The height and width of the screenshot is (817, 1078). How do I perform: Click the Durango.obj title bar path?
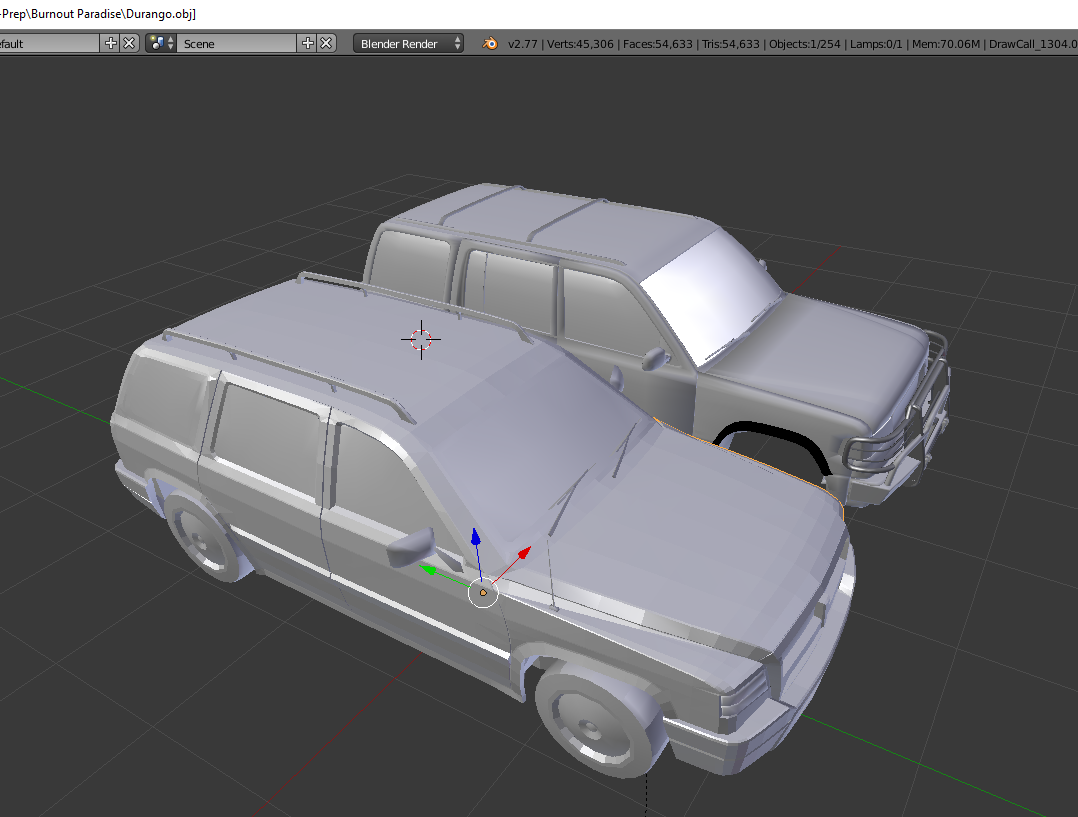[x=98, y=14]
